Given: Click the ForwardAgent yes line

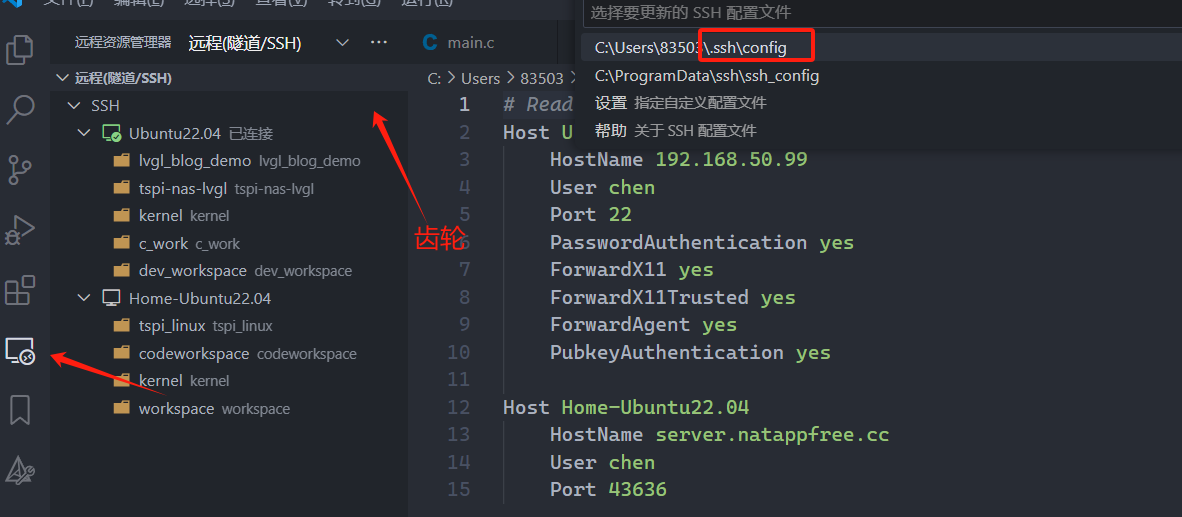Looking at the screenshot, I should coord(643,325).
